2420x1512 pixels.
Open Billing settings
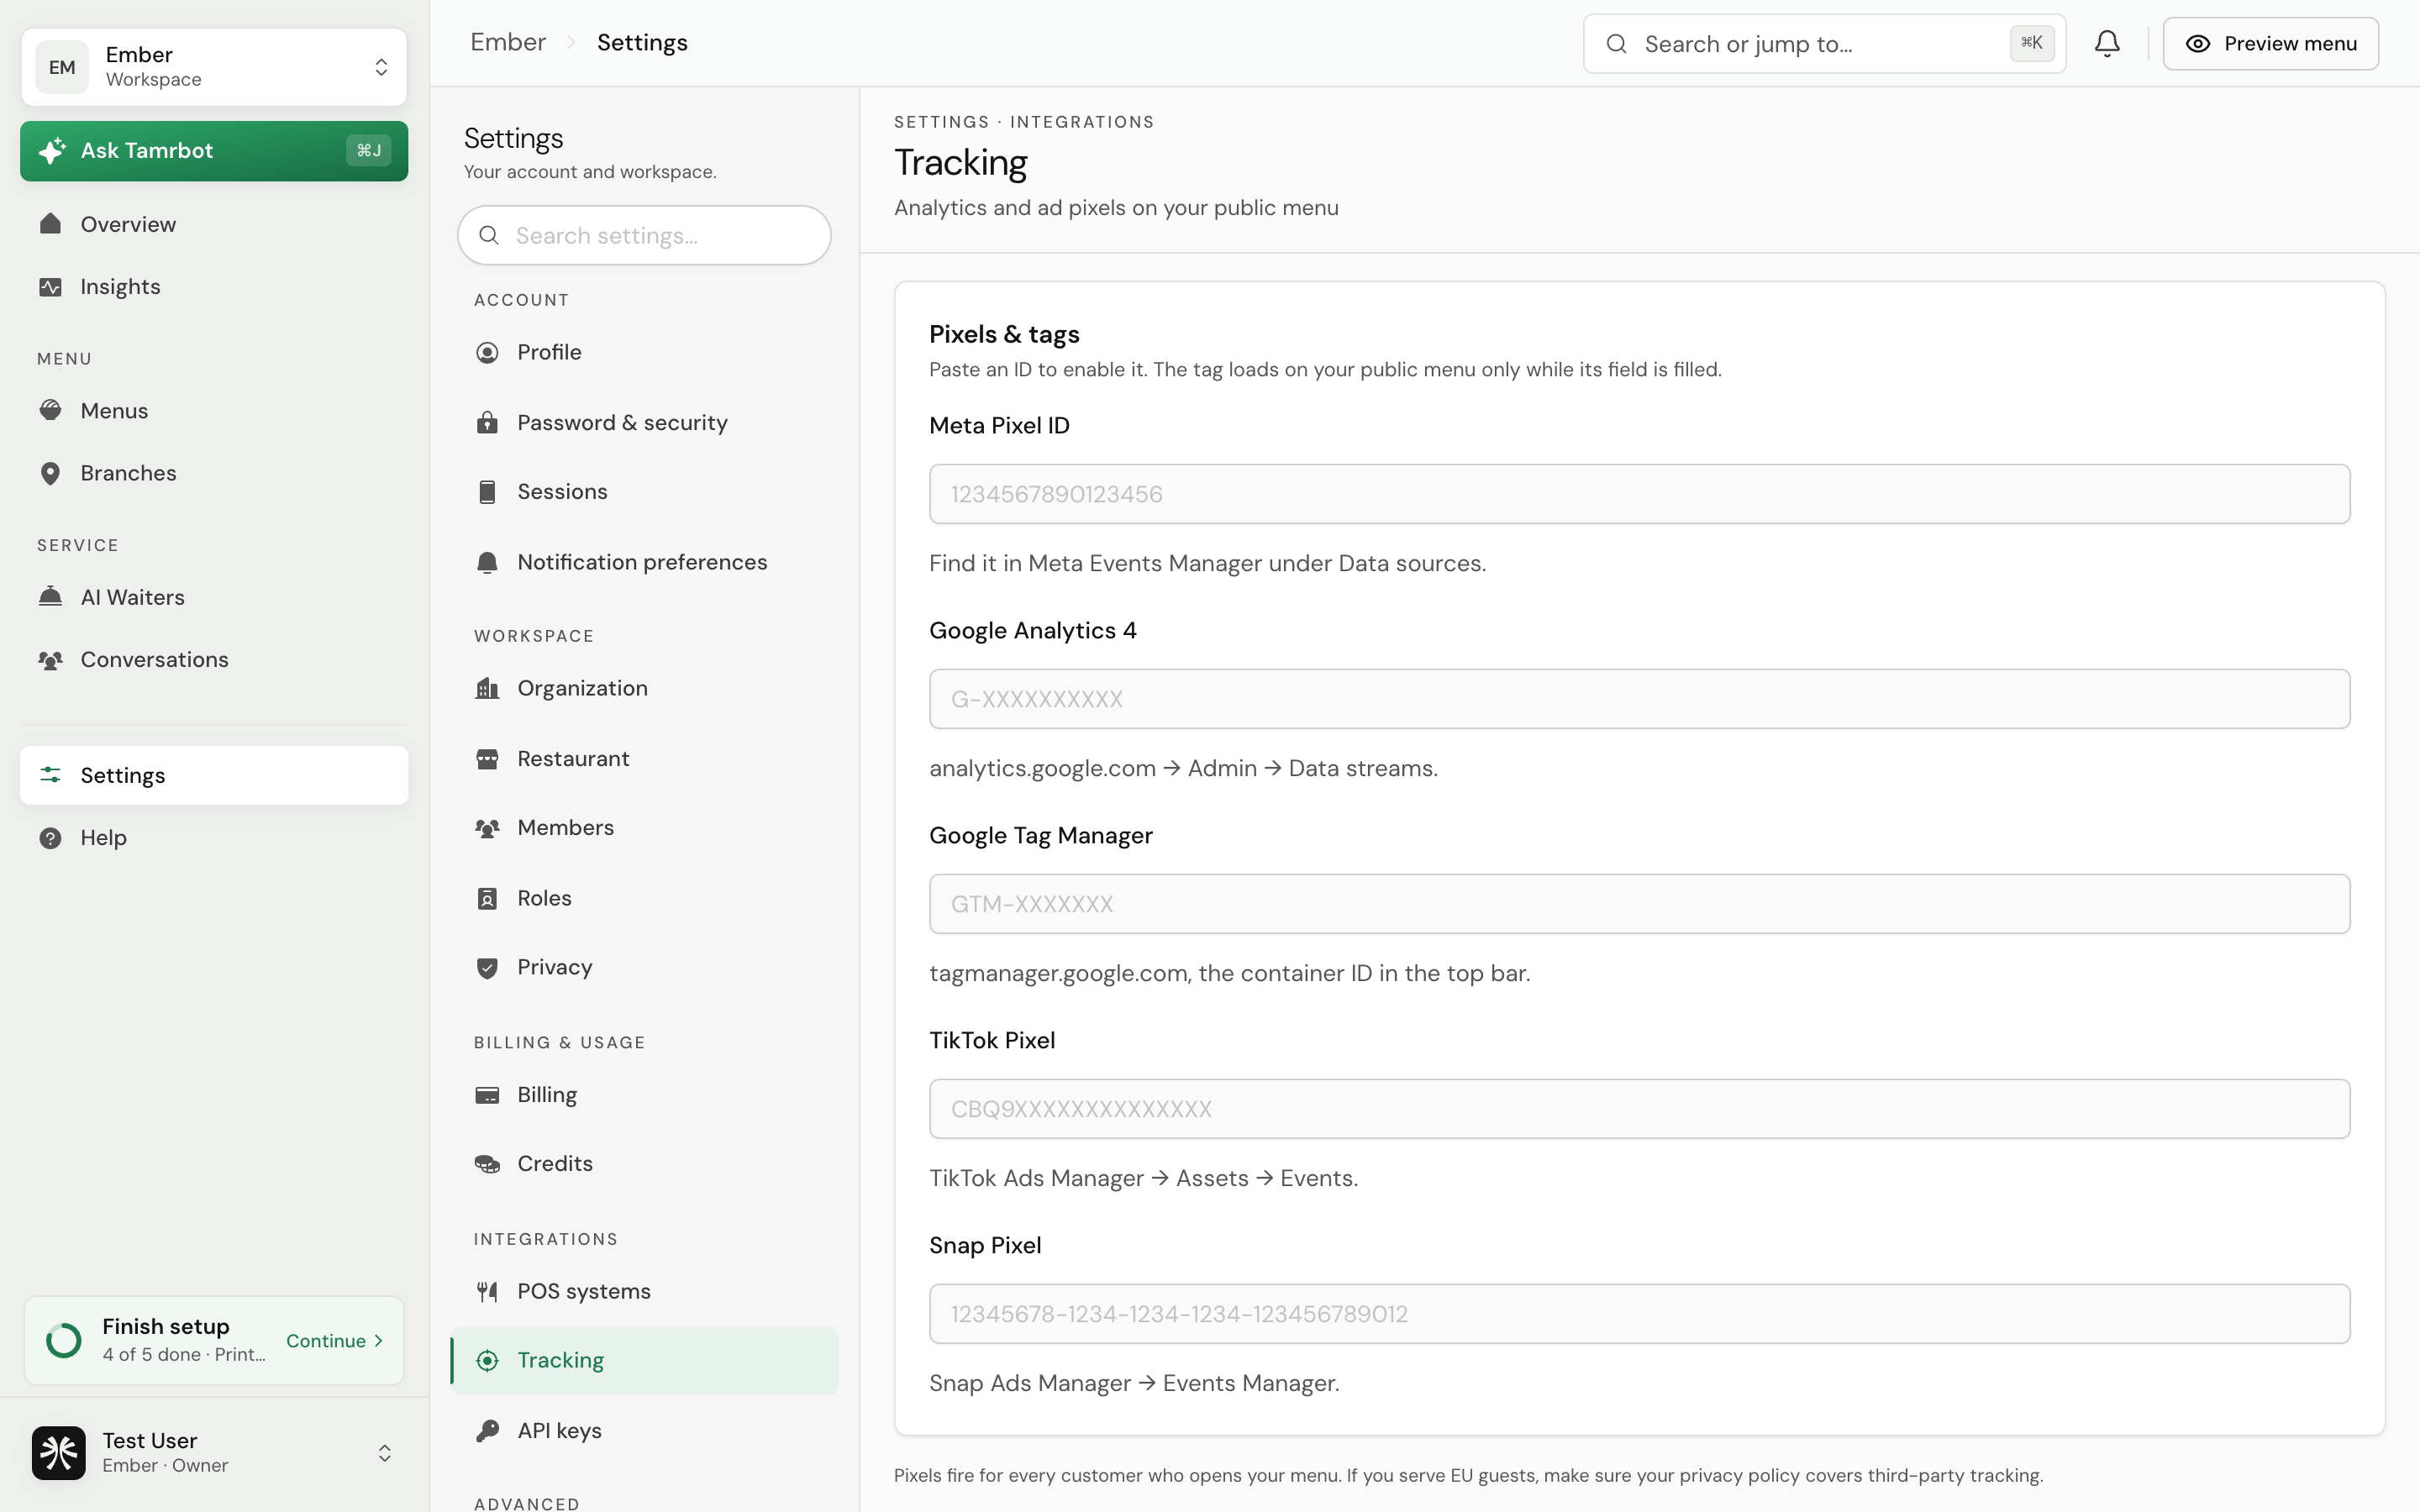[644, 1095]
